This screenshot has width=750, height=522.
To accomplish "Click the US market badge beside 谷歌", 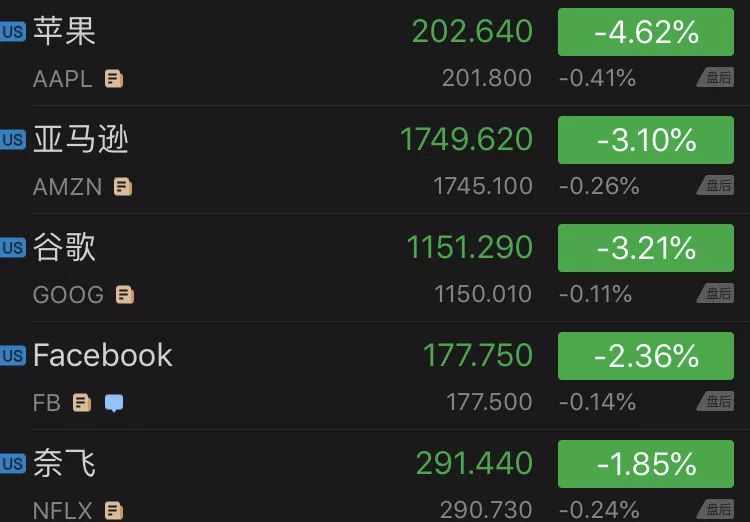I will pyautogui.click(x=12, y=248).
